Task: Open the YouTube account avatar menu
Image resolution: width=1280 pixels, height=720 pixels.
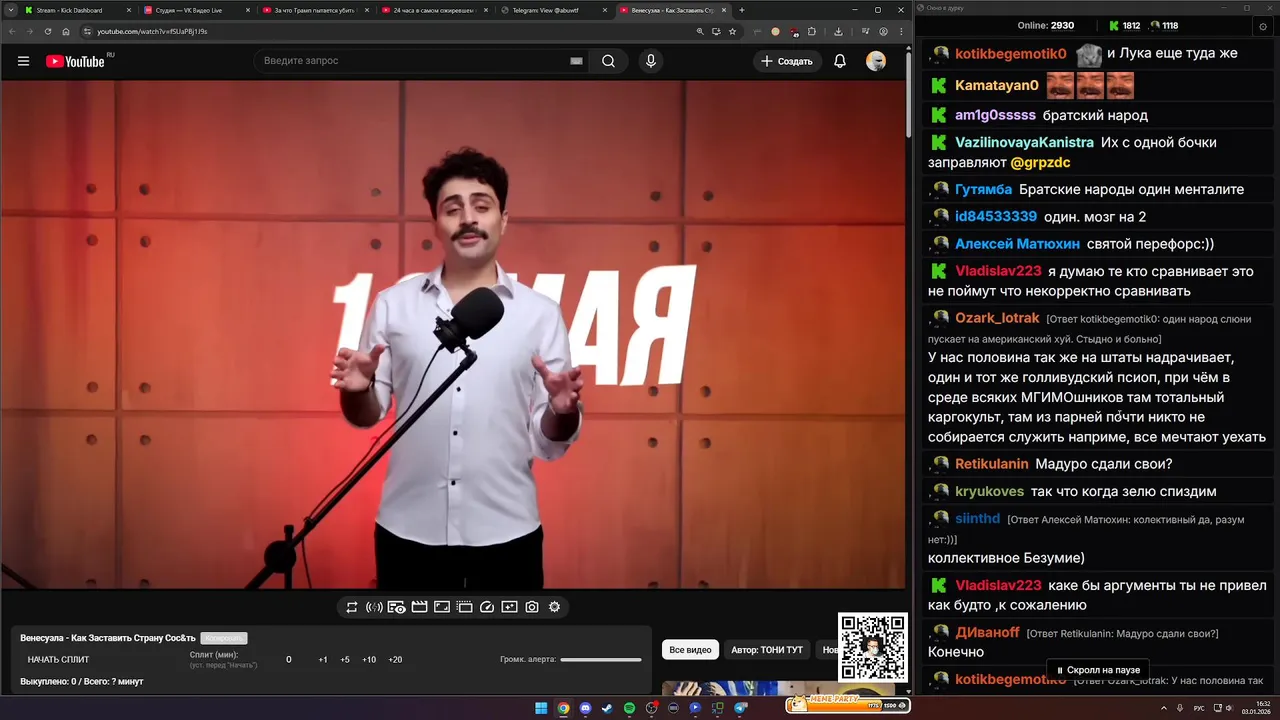Action: pyautogui.click(x=876, y=61)
